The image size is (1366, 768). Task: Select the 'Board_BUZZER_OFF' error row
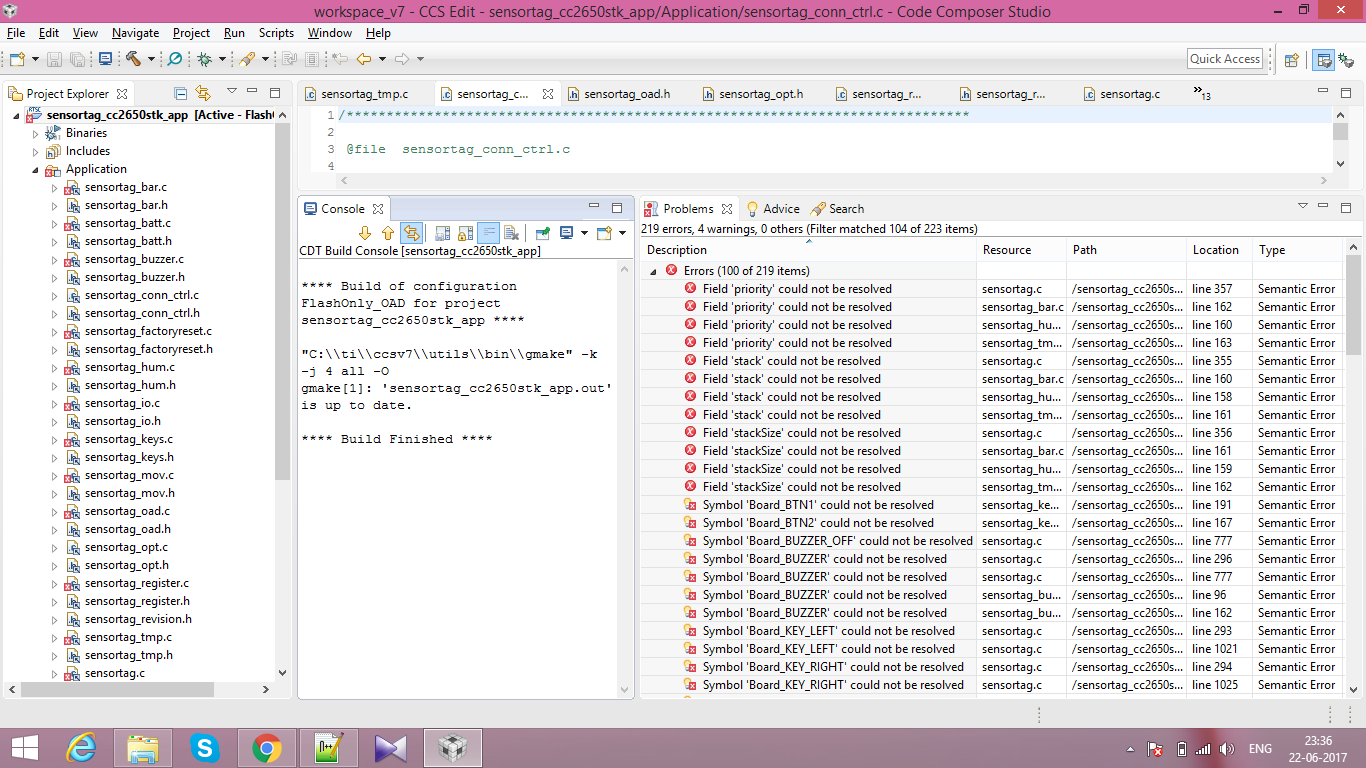point(994,541)
